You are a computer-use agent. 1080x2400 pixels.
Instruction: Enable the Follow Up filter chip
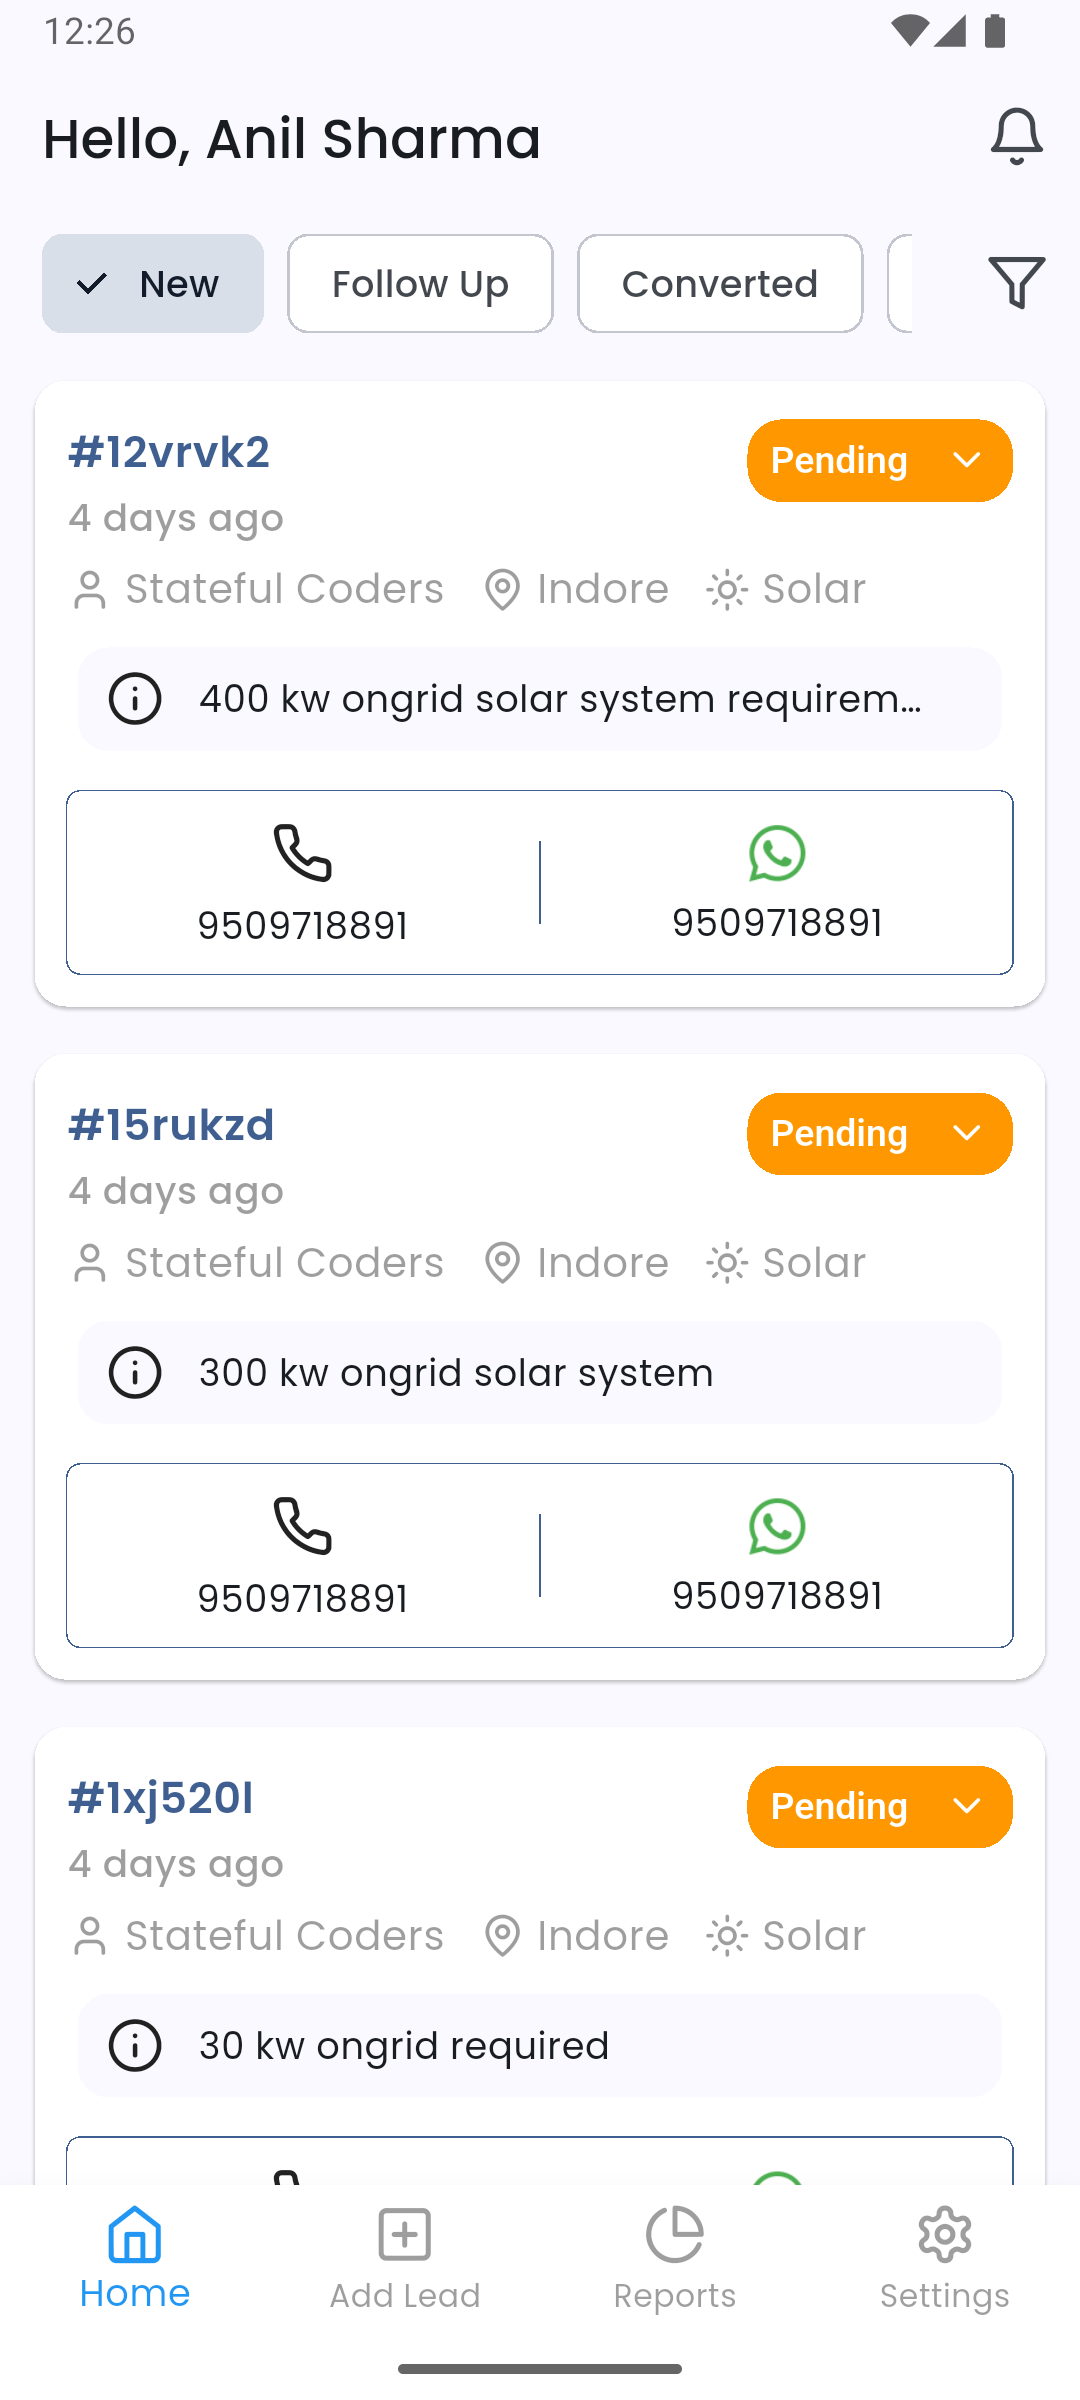(420, 284)
